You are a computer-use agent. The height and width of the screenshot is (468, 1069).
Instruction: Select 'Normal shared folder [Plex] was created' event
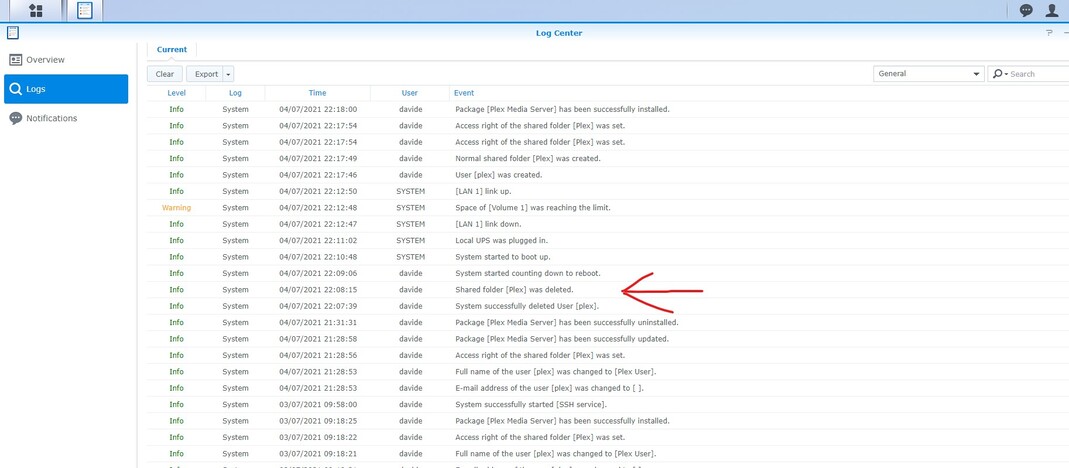(x=528, y=158)
